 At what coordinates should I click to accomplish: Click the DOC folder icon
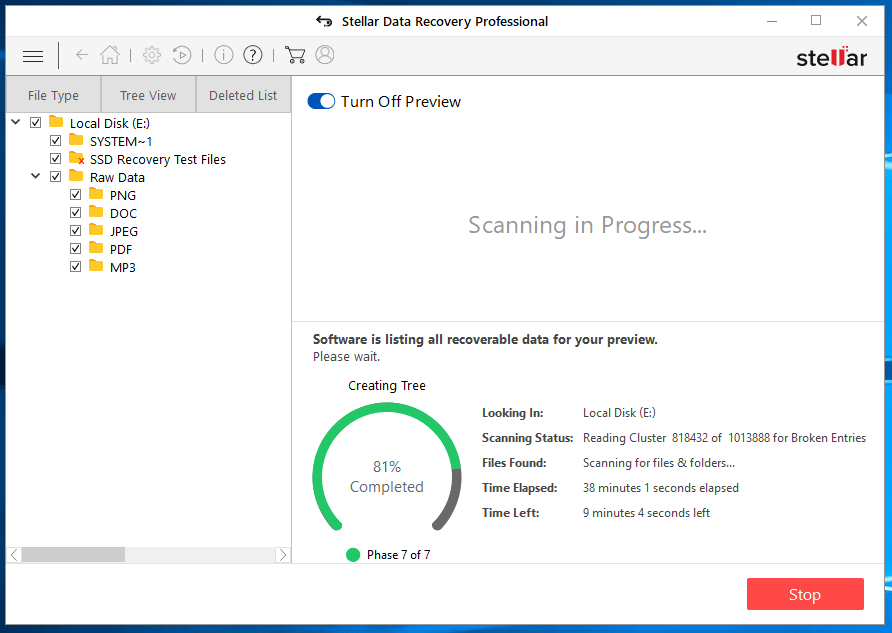pos(96,212)
